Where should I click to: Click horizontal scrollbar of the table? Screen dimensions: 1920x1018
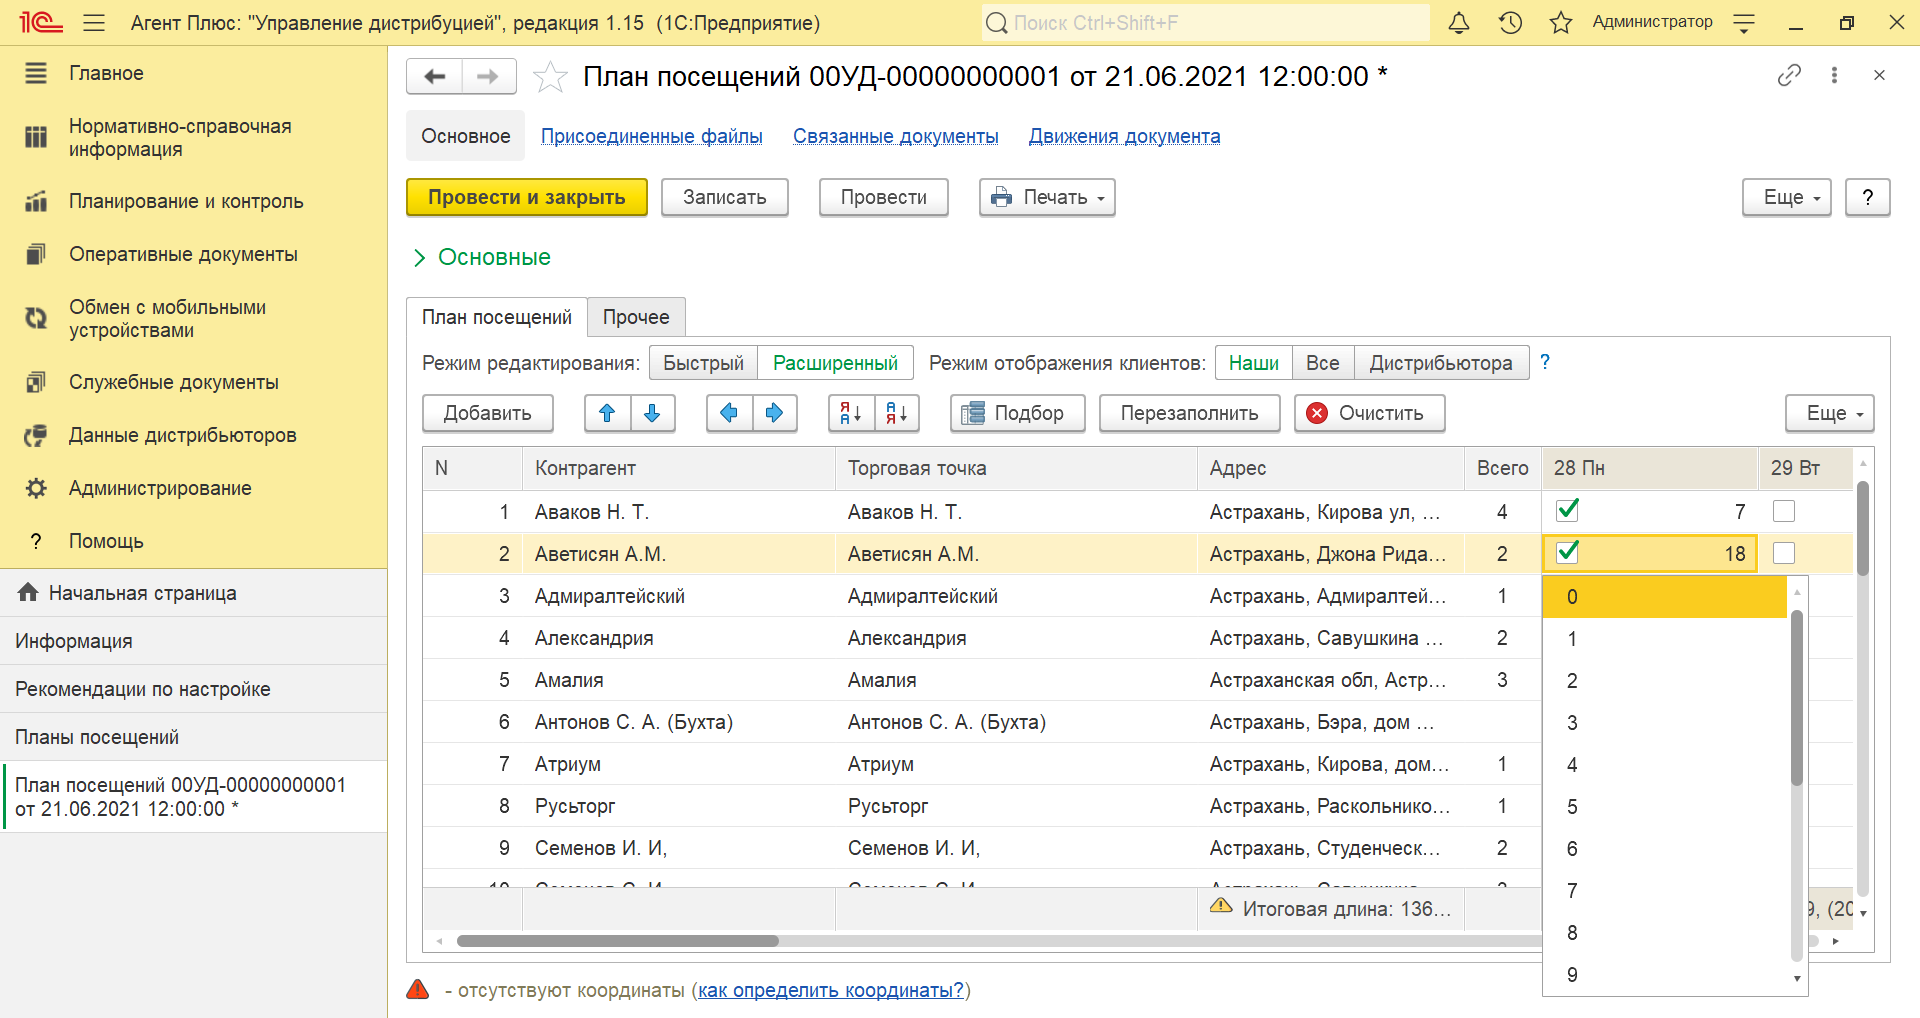pyautogui.click(x=618, y=941)
